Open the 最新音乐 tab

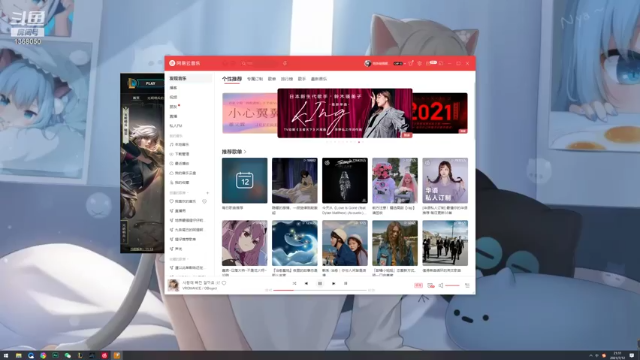[x=319, y=79]
